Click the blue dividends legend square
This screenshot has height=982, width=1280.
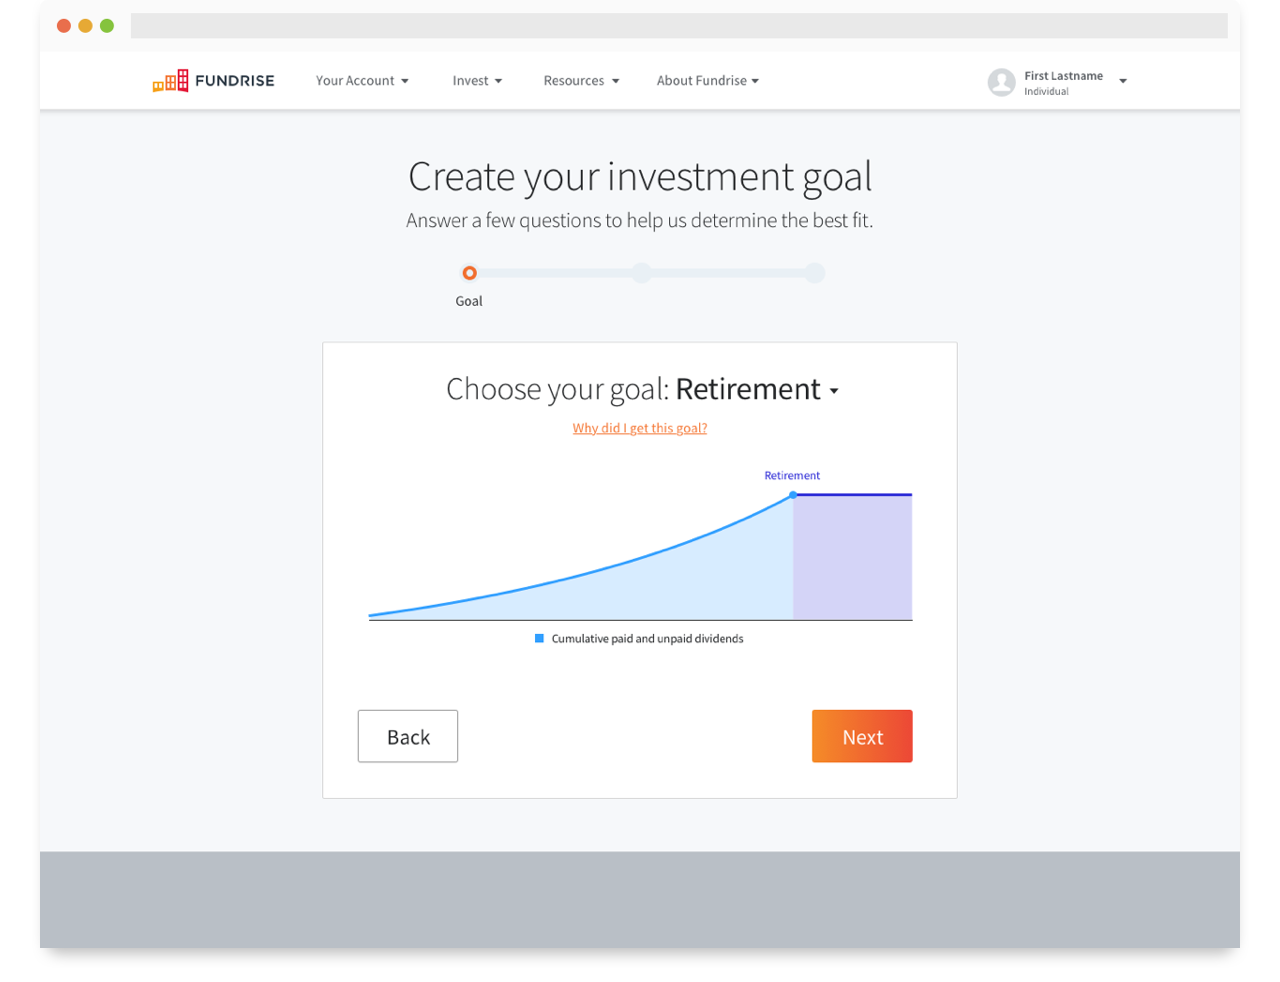coord(539,638)
